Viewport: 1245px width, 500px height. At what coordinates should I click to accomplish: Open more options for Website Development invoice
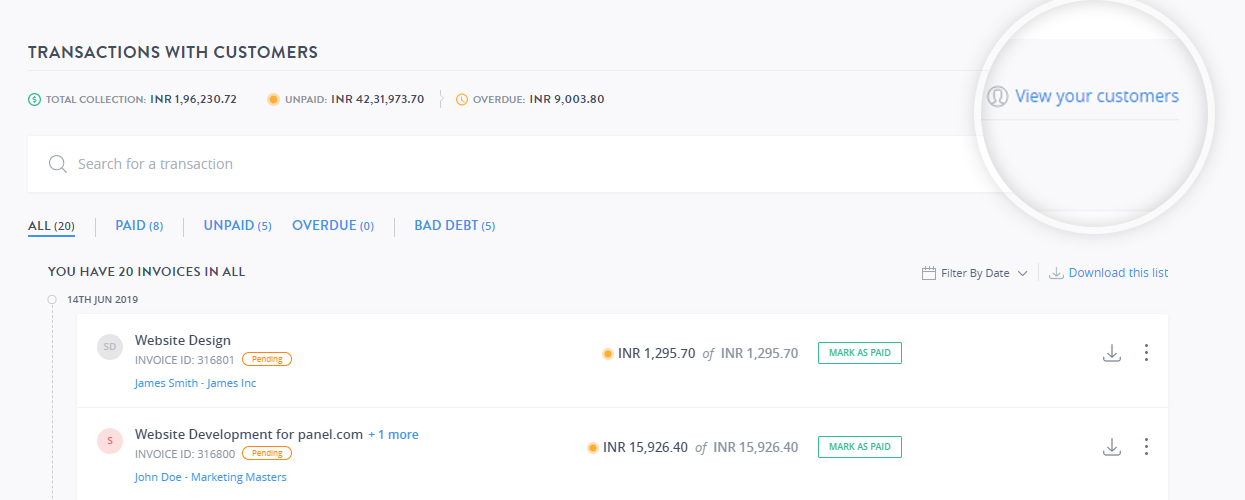tap(1146, 447)
